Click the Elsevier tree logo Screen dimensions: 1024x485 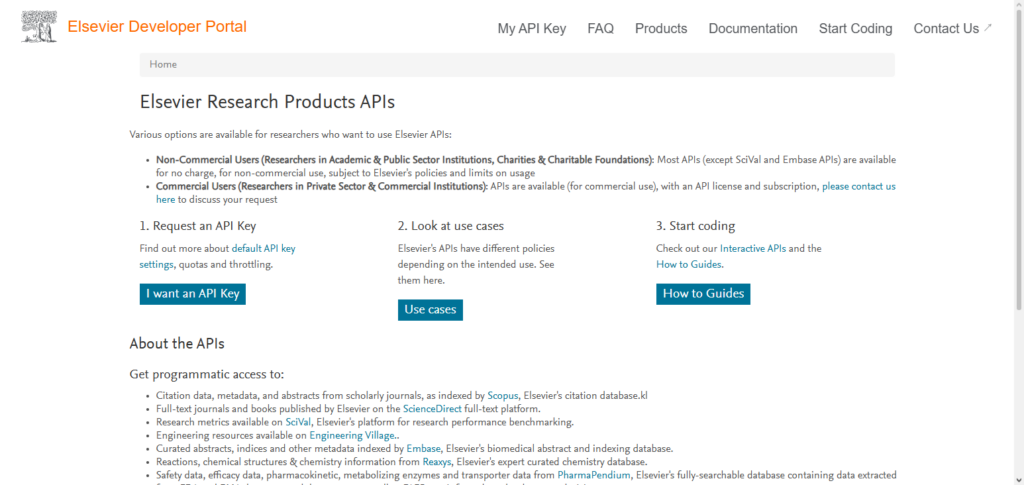coord(39,27)
